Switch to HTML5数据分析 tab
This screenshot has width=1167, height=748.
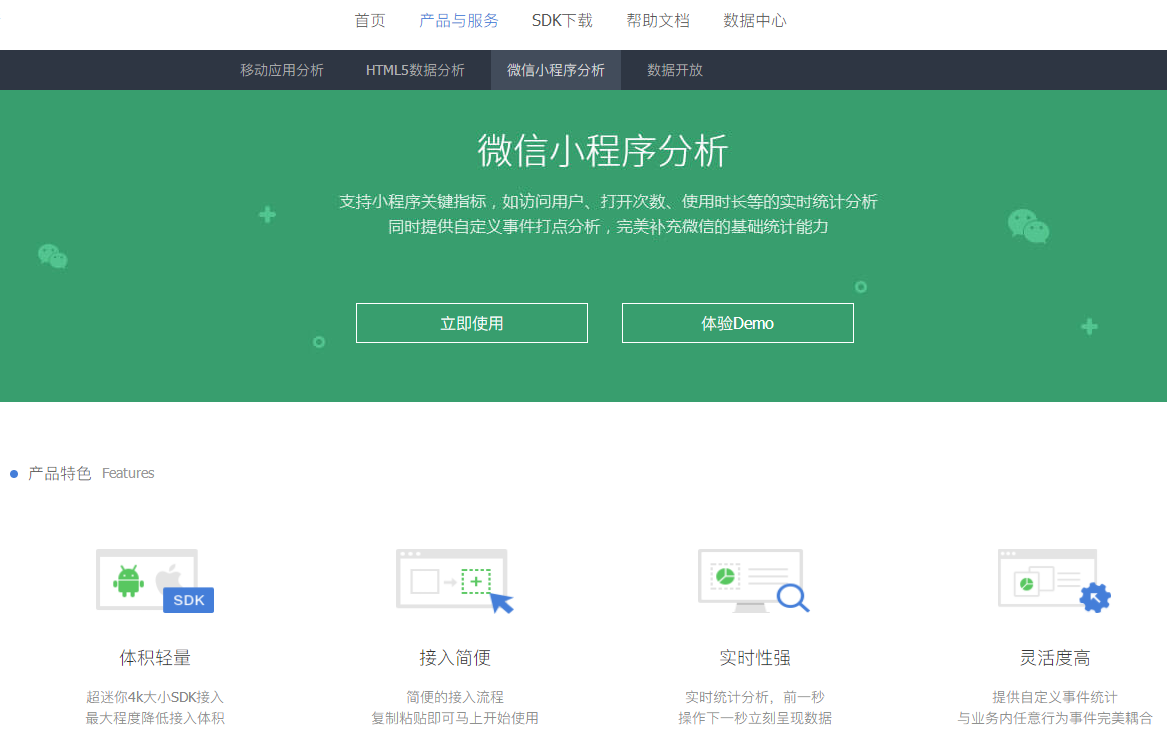coord(415,70)
